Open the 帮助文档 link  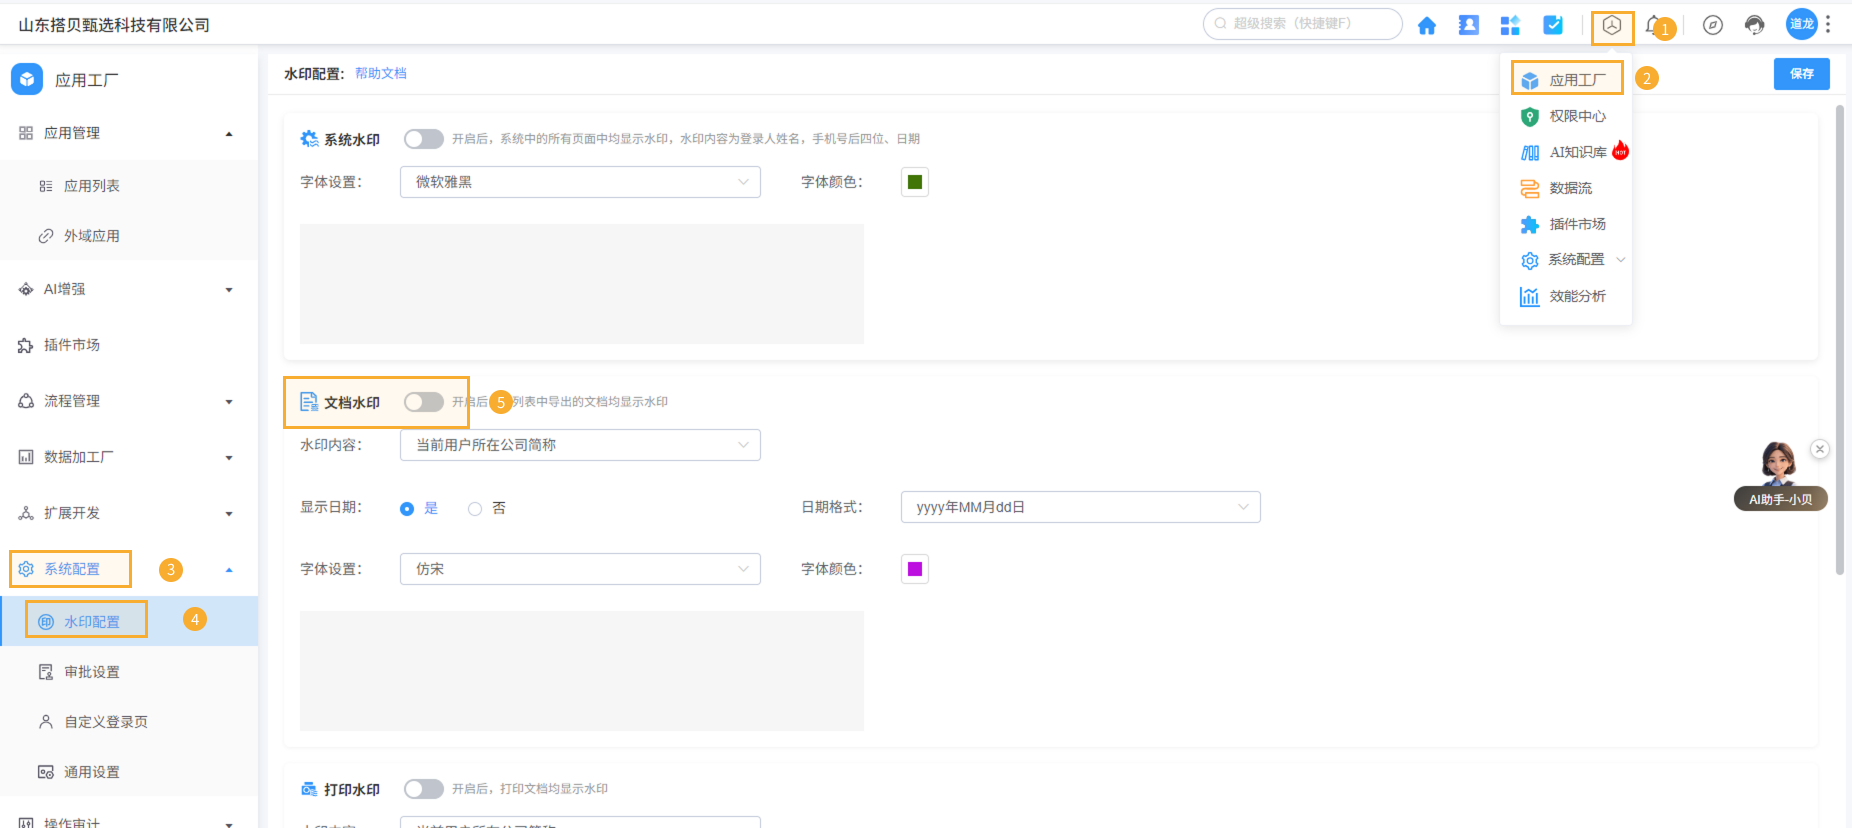tap(381, 74)
